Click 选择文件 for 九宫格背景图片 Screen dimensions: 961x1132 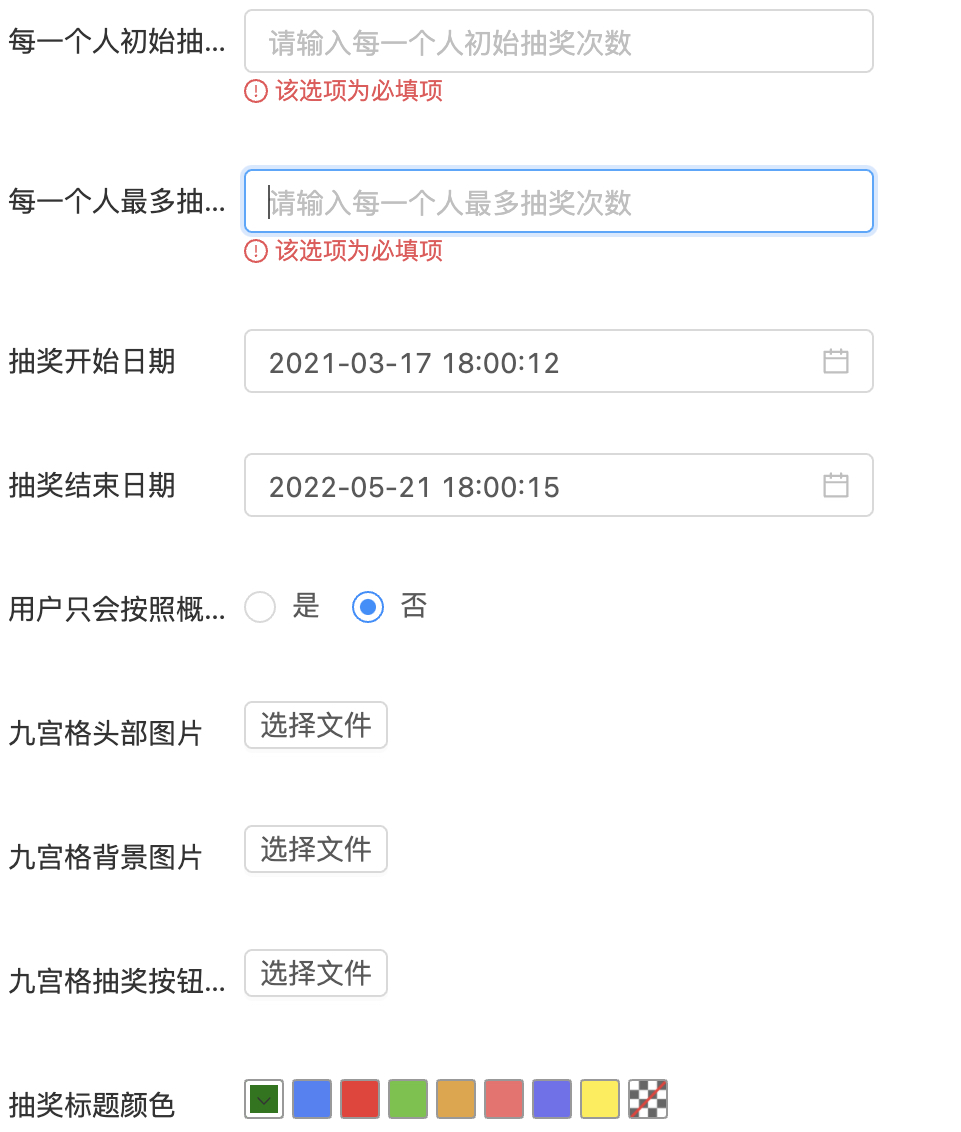coord(315,849)
